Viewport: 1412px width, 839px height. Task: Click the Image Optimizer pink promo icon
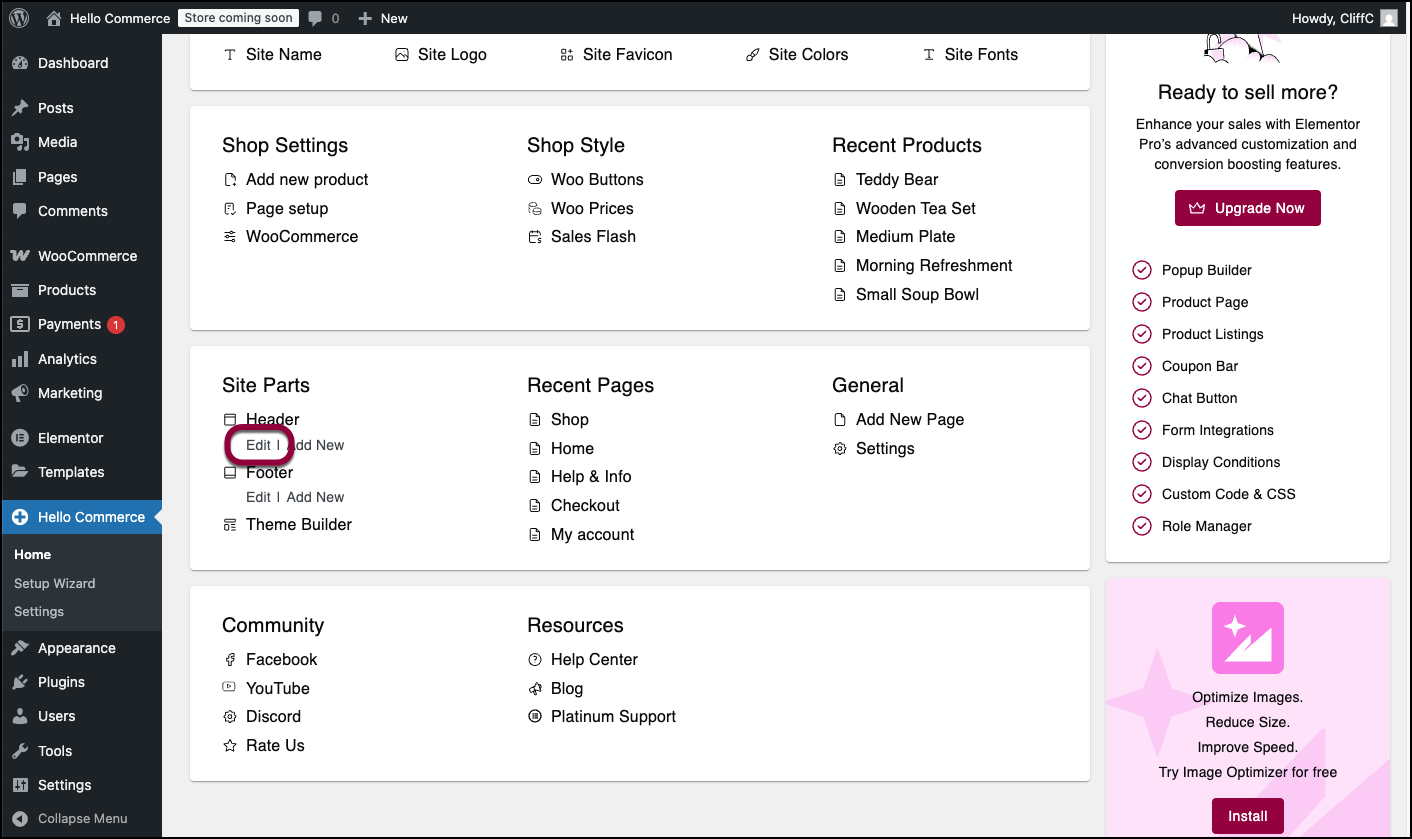pyautogui.click(x=1247, y=638)
